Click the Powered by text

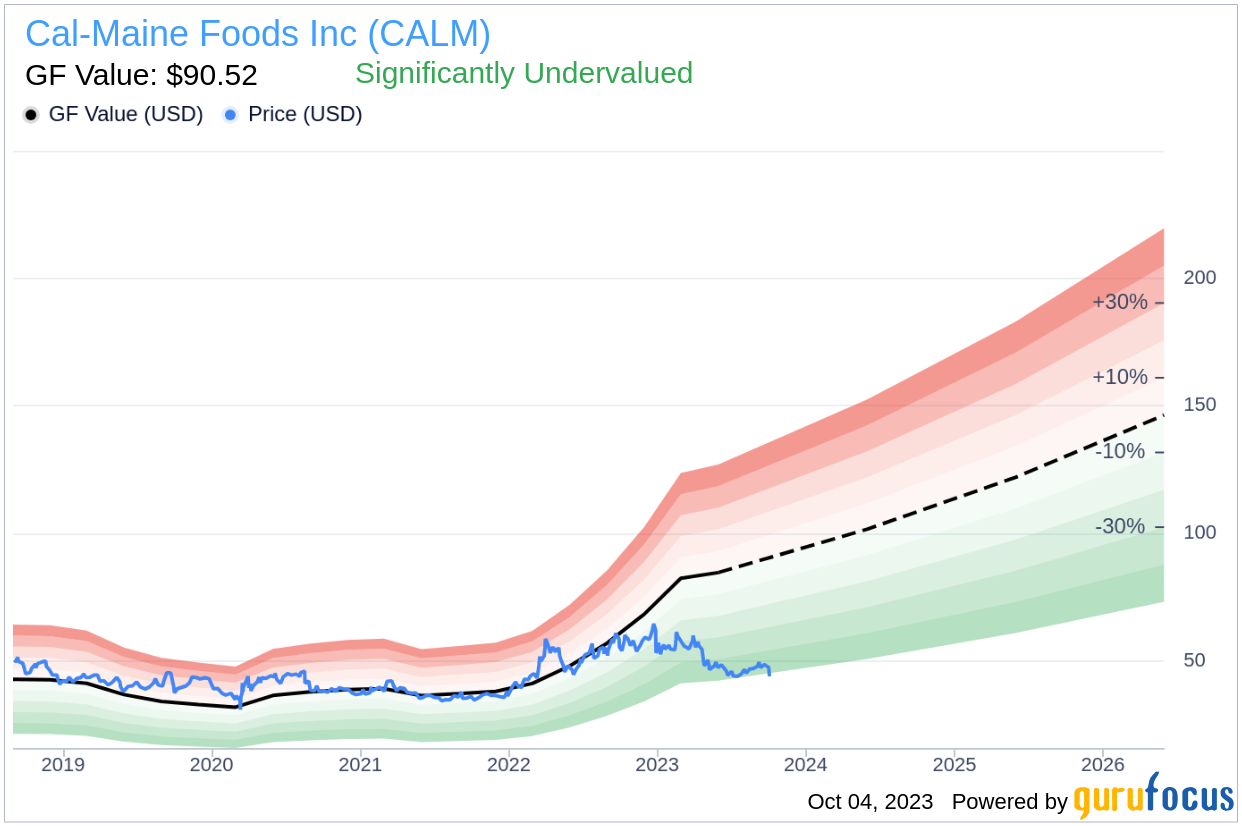pos(1010,802)
